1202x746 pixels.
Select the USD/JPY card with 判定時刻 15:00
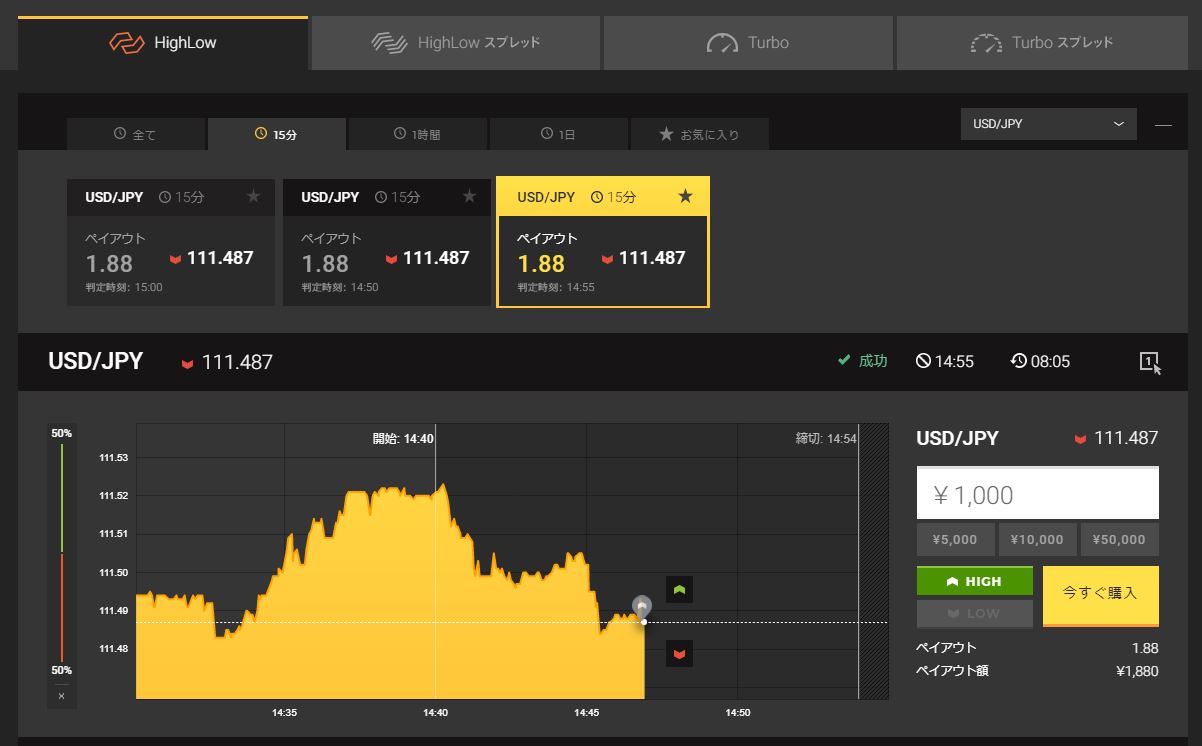171,242
